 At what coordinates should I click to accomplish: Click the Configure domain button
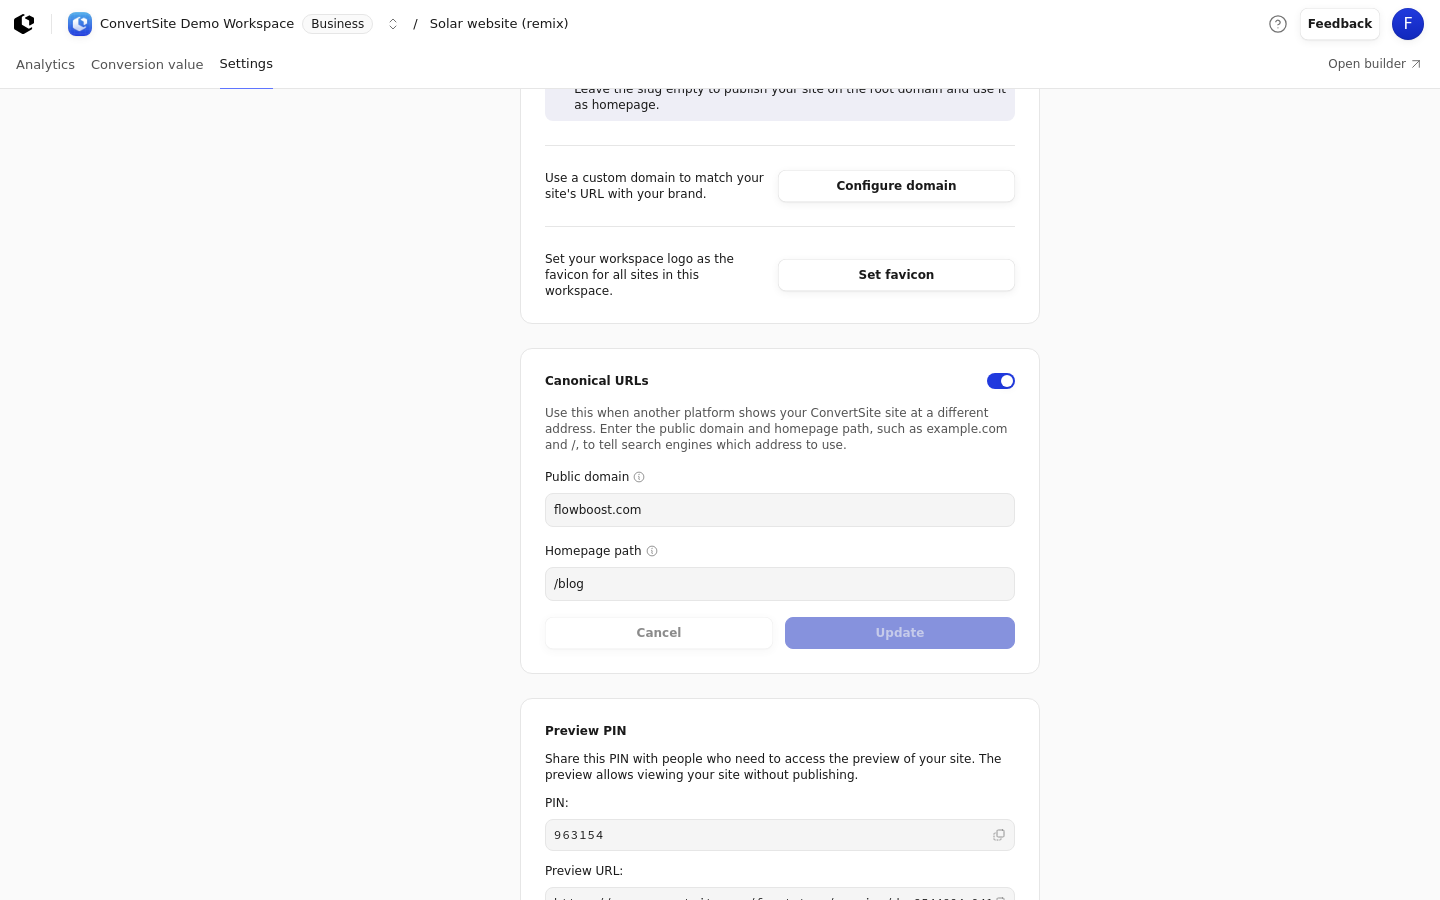(896, 186)
